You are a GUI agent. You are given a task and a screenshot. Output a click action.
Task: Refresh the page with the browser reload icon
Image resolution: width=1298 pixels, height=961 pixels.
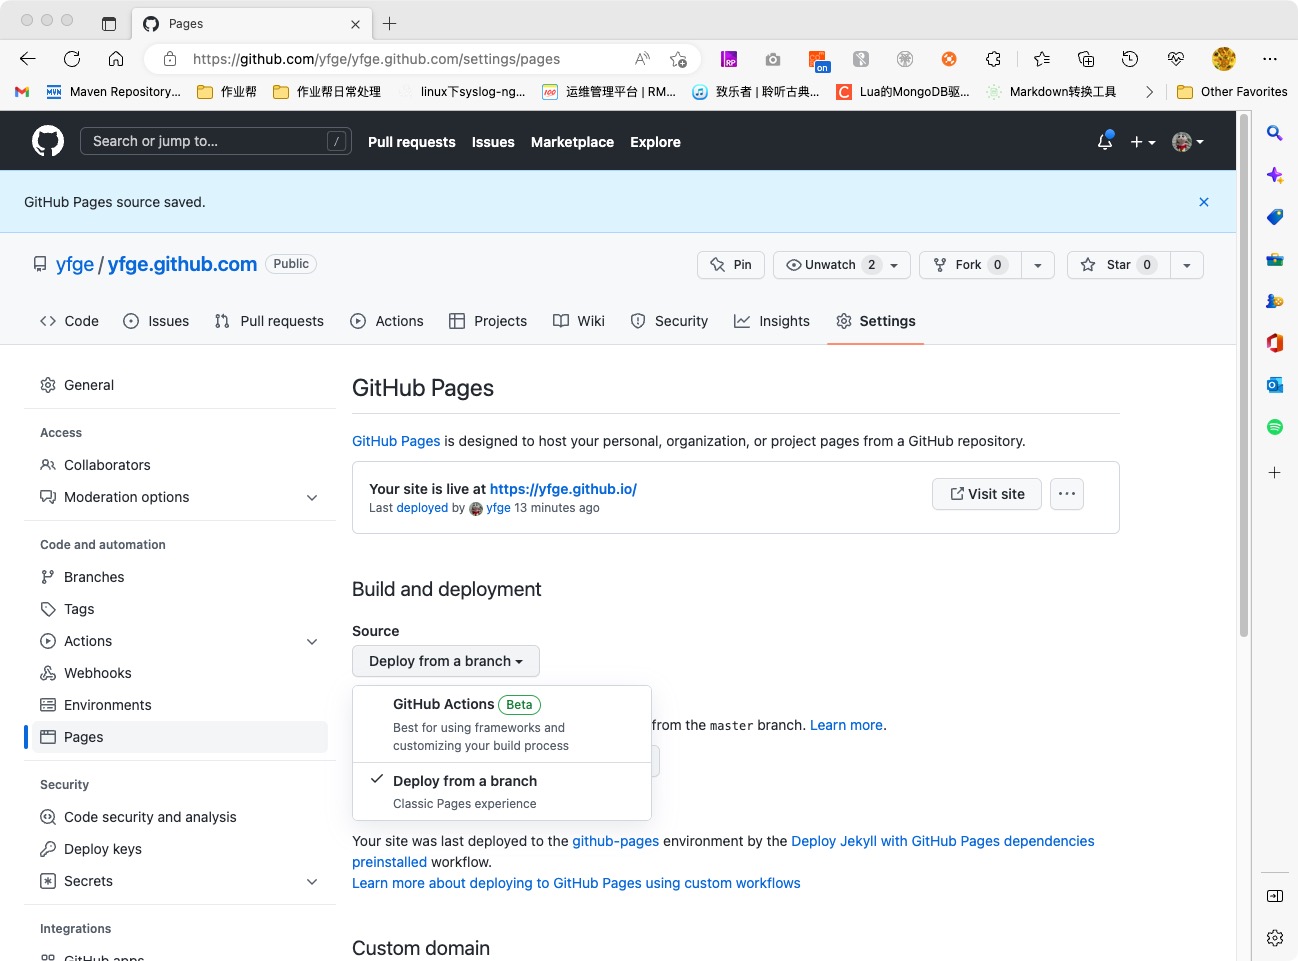click(x=72, y=59)
